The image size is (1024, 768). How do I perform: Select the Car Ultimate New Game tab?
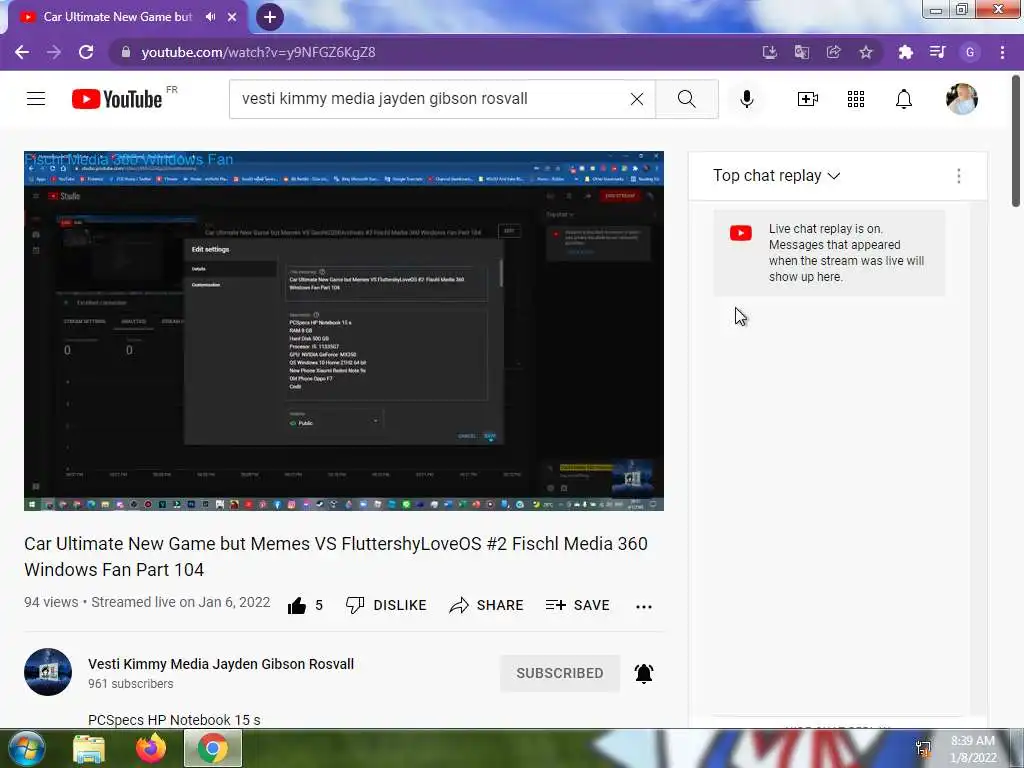pos(118,17)
